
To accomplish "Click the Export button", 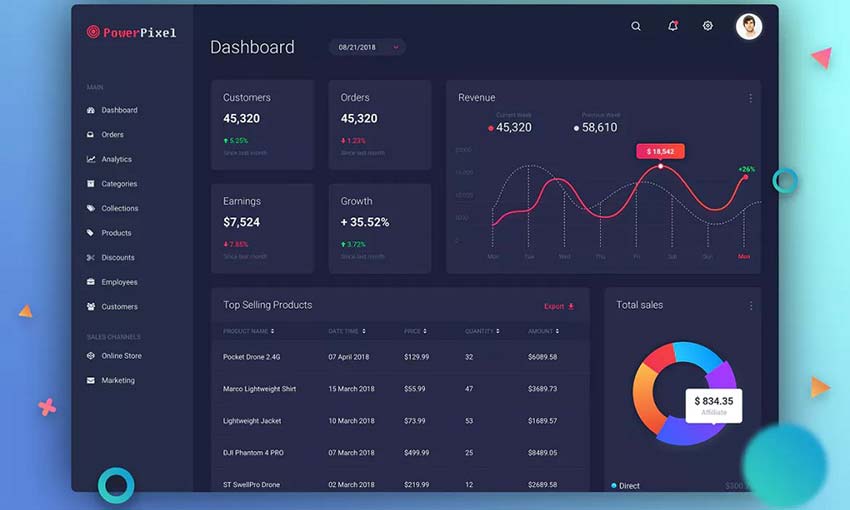I will click(x=558, y=306).
